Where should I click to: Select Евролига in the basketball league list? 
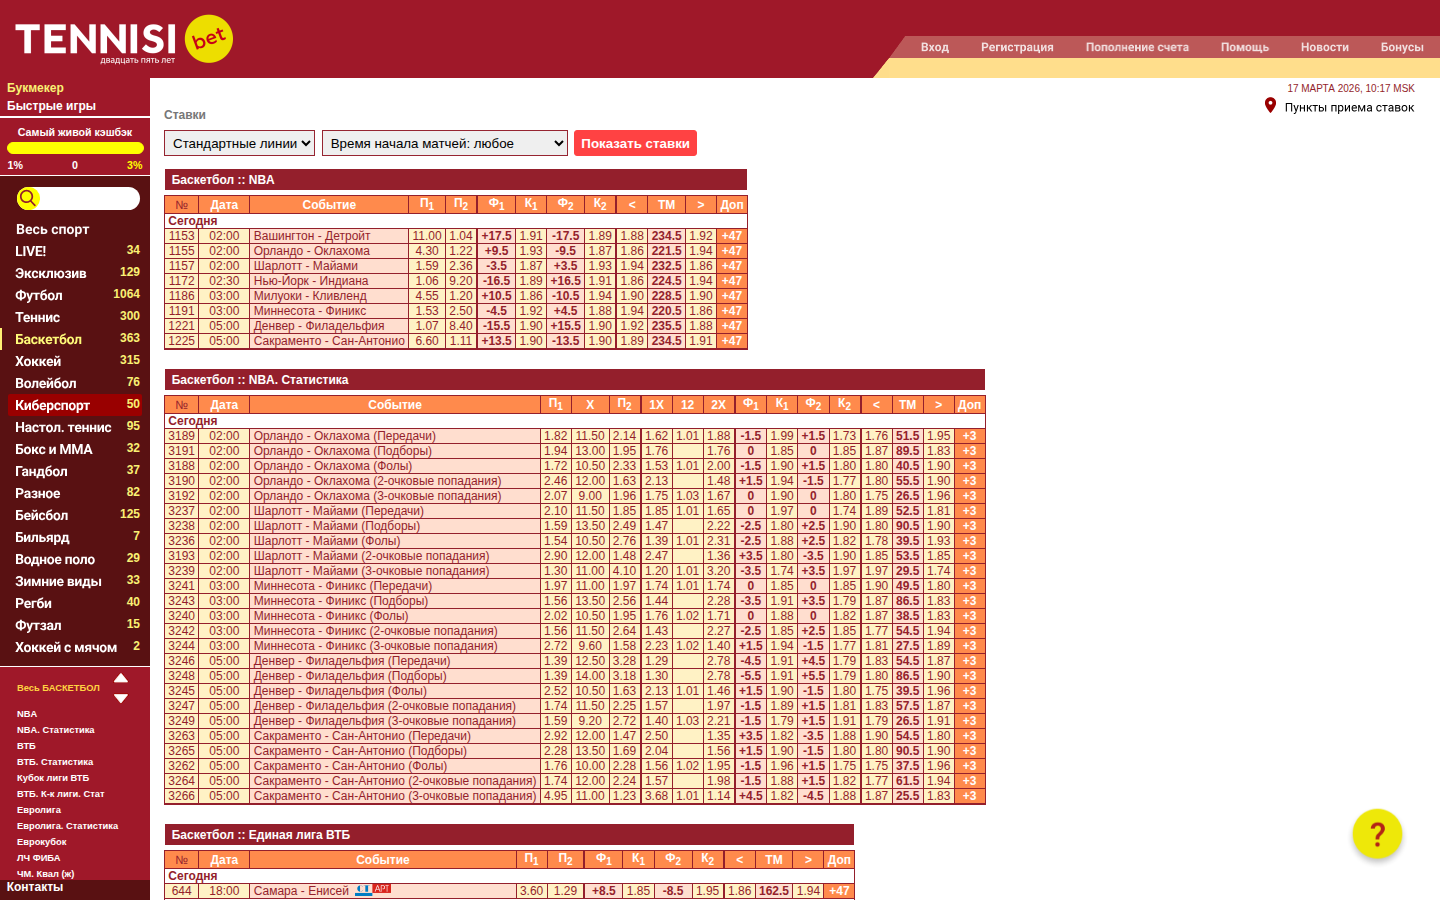(39, 810)
